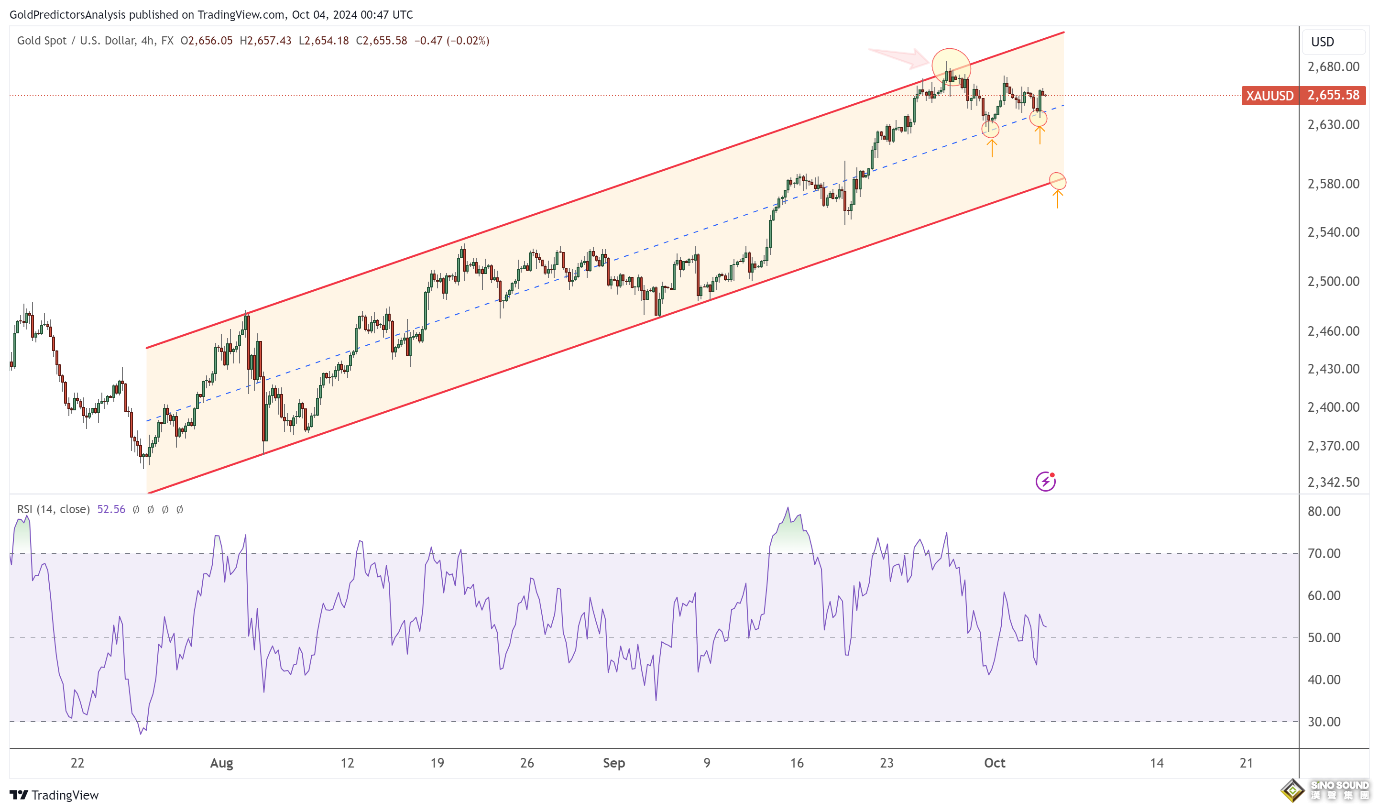The height and width of the screenshot is (812, 1379).
Task: Click the Sep label on the time axis
Action: (x=614, y=763)
